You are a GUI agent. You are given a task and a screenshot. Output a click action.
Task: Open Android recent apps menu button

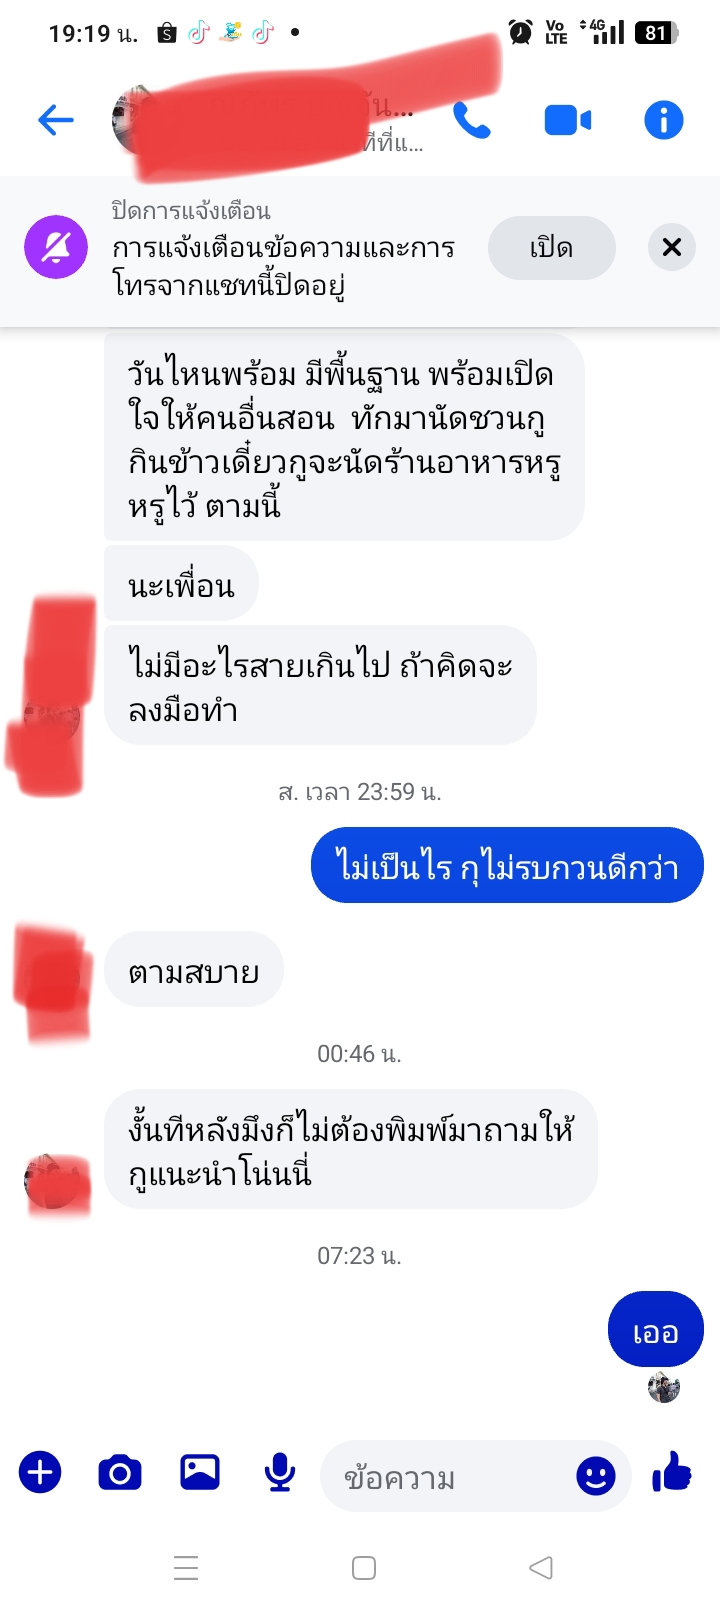(186, 1568)
